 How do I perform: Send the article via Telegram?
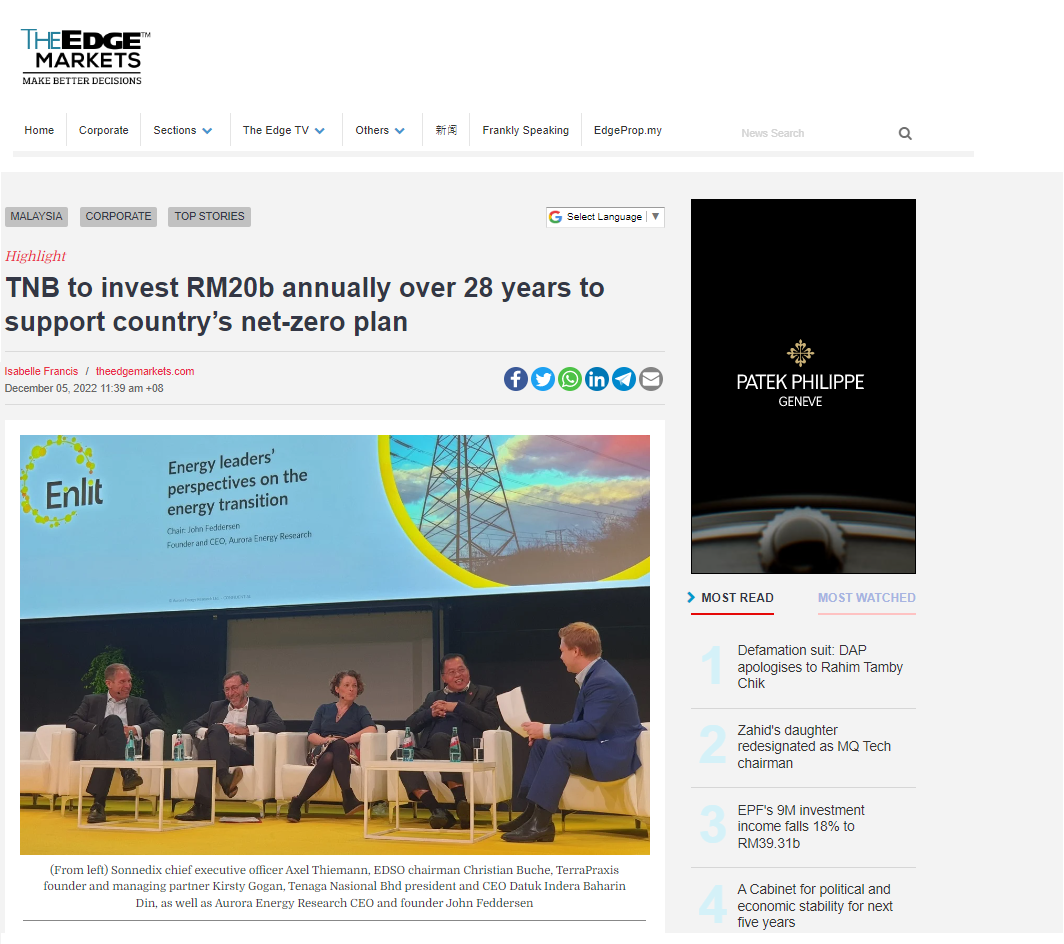(x=623, y=379)
